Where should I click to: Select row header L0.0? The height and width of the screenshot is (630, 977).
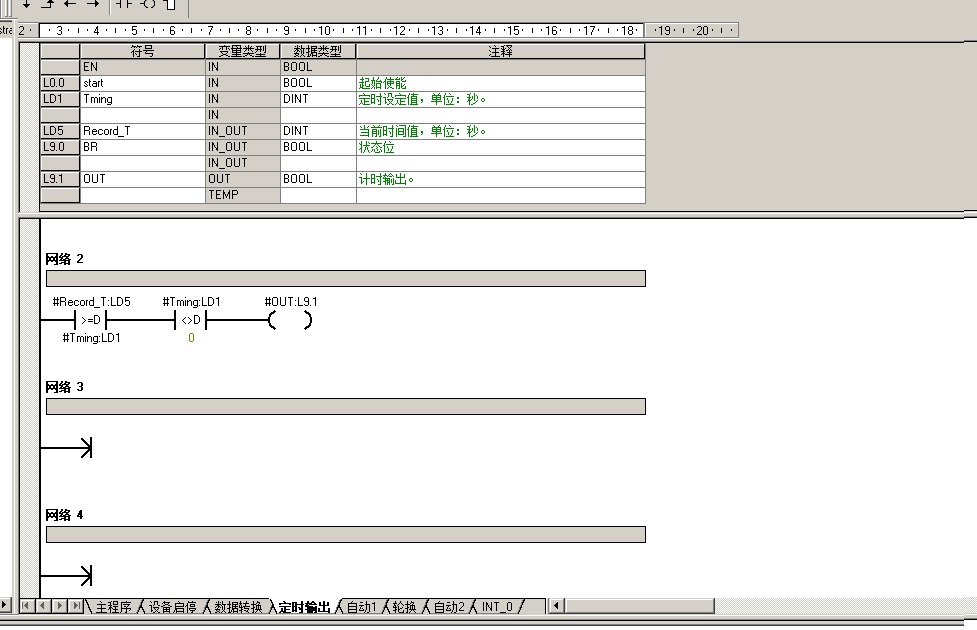coord(60,83)
